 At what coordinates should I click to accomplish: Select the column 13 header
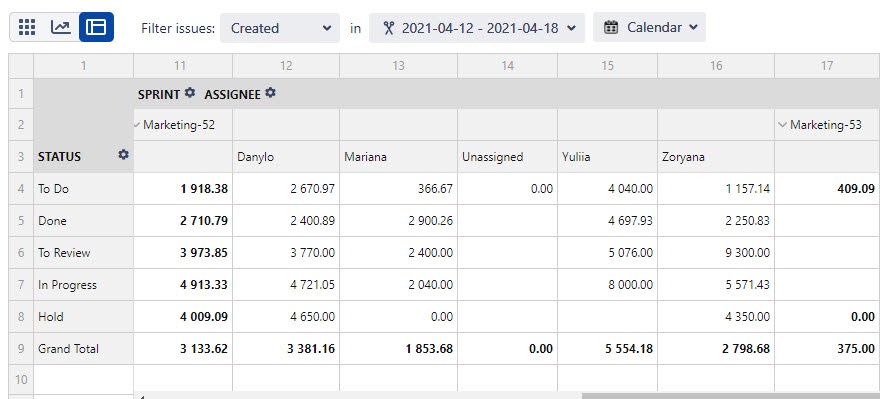(398, 66)
